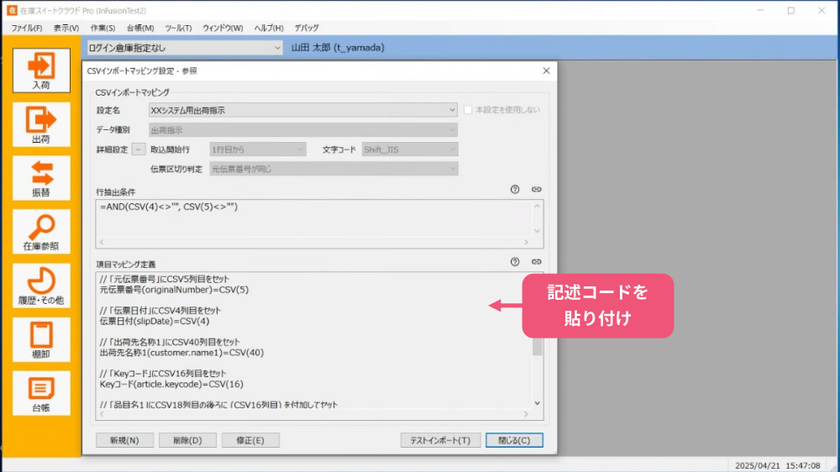Open 履歴・その他 history icon
This screenshot has height=472, width=840.
(41, 286)
